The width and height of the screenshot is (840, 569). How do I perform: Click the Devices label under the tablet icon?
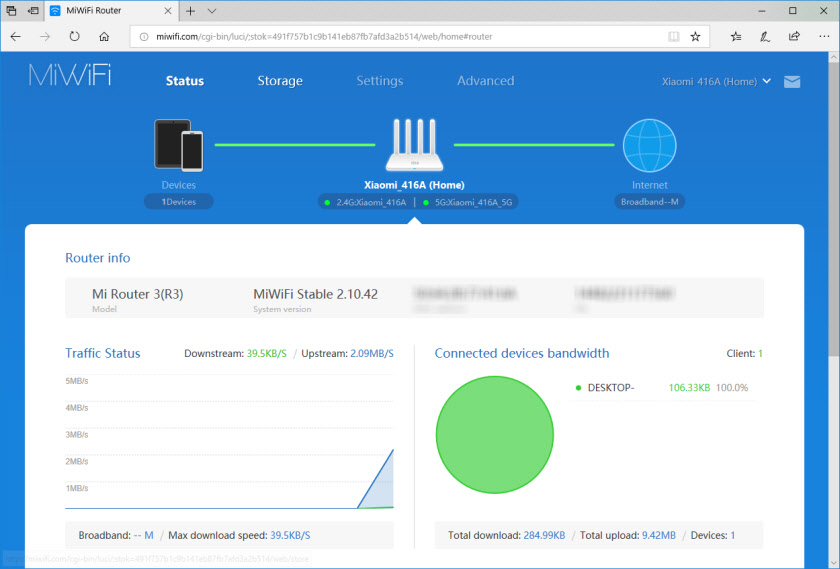[x=178, y=185]
